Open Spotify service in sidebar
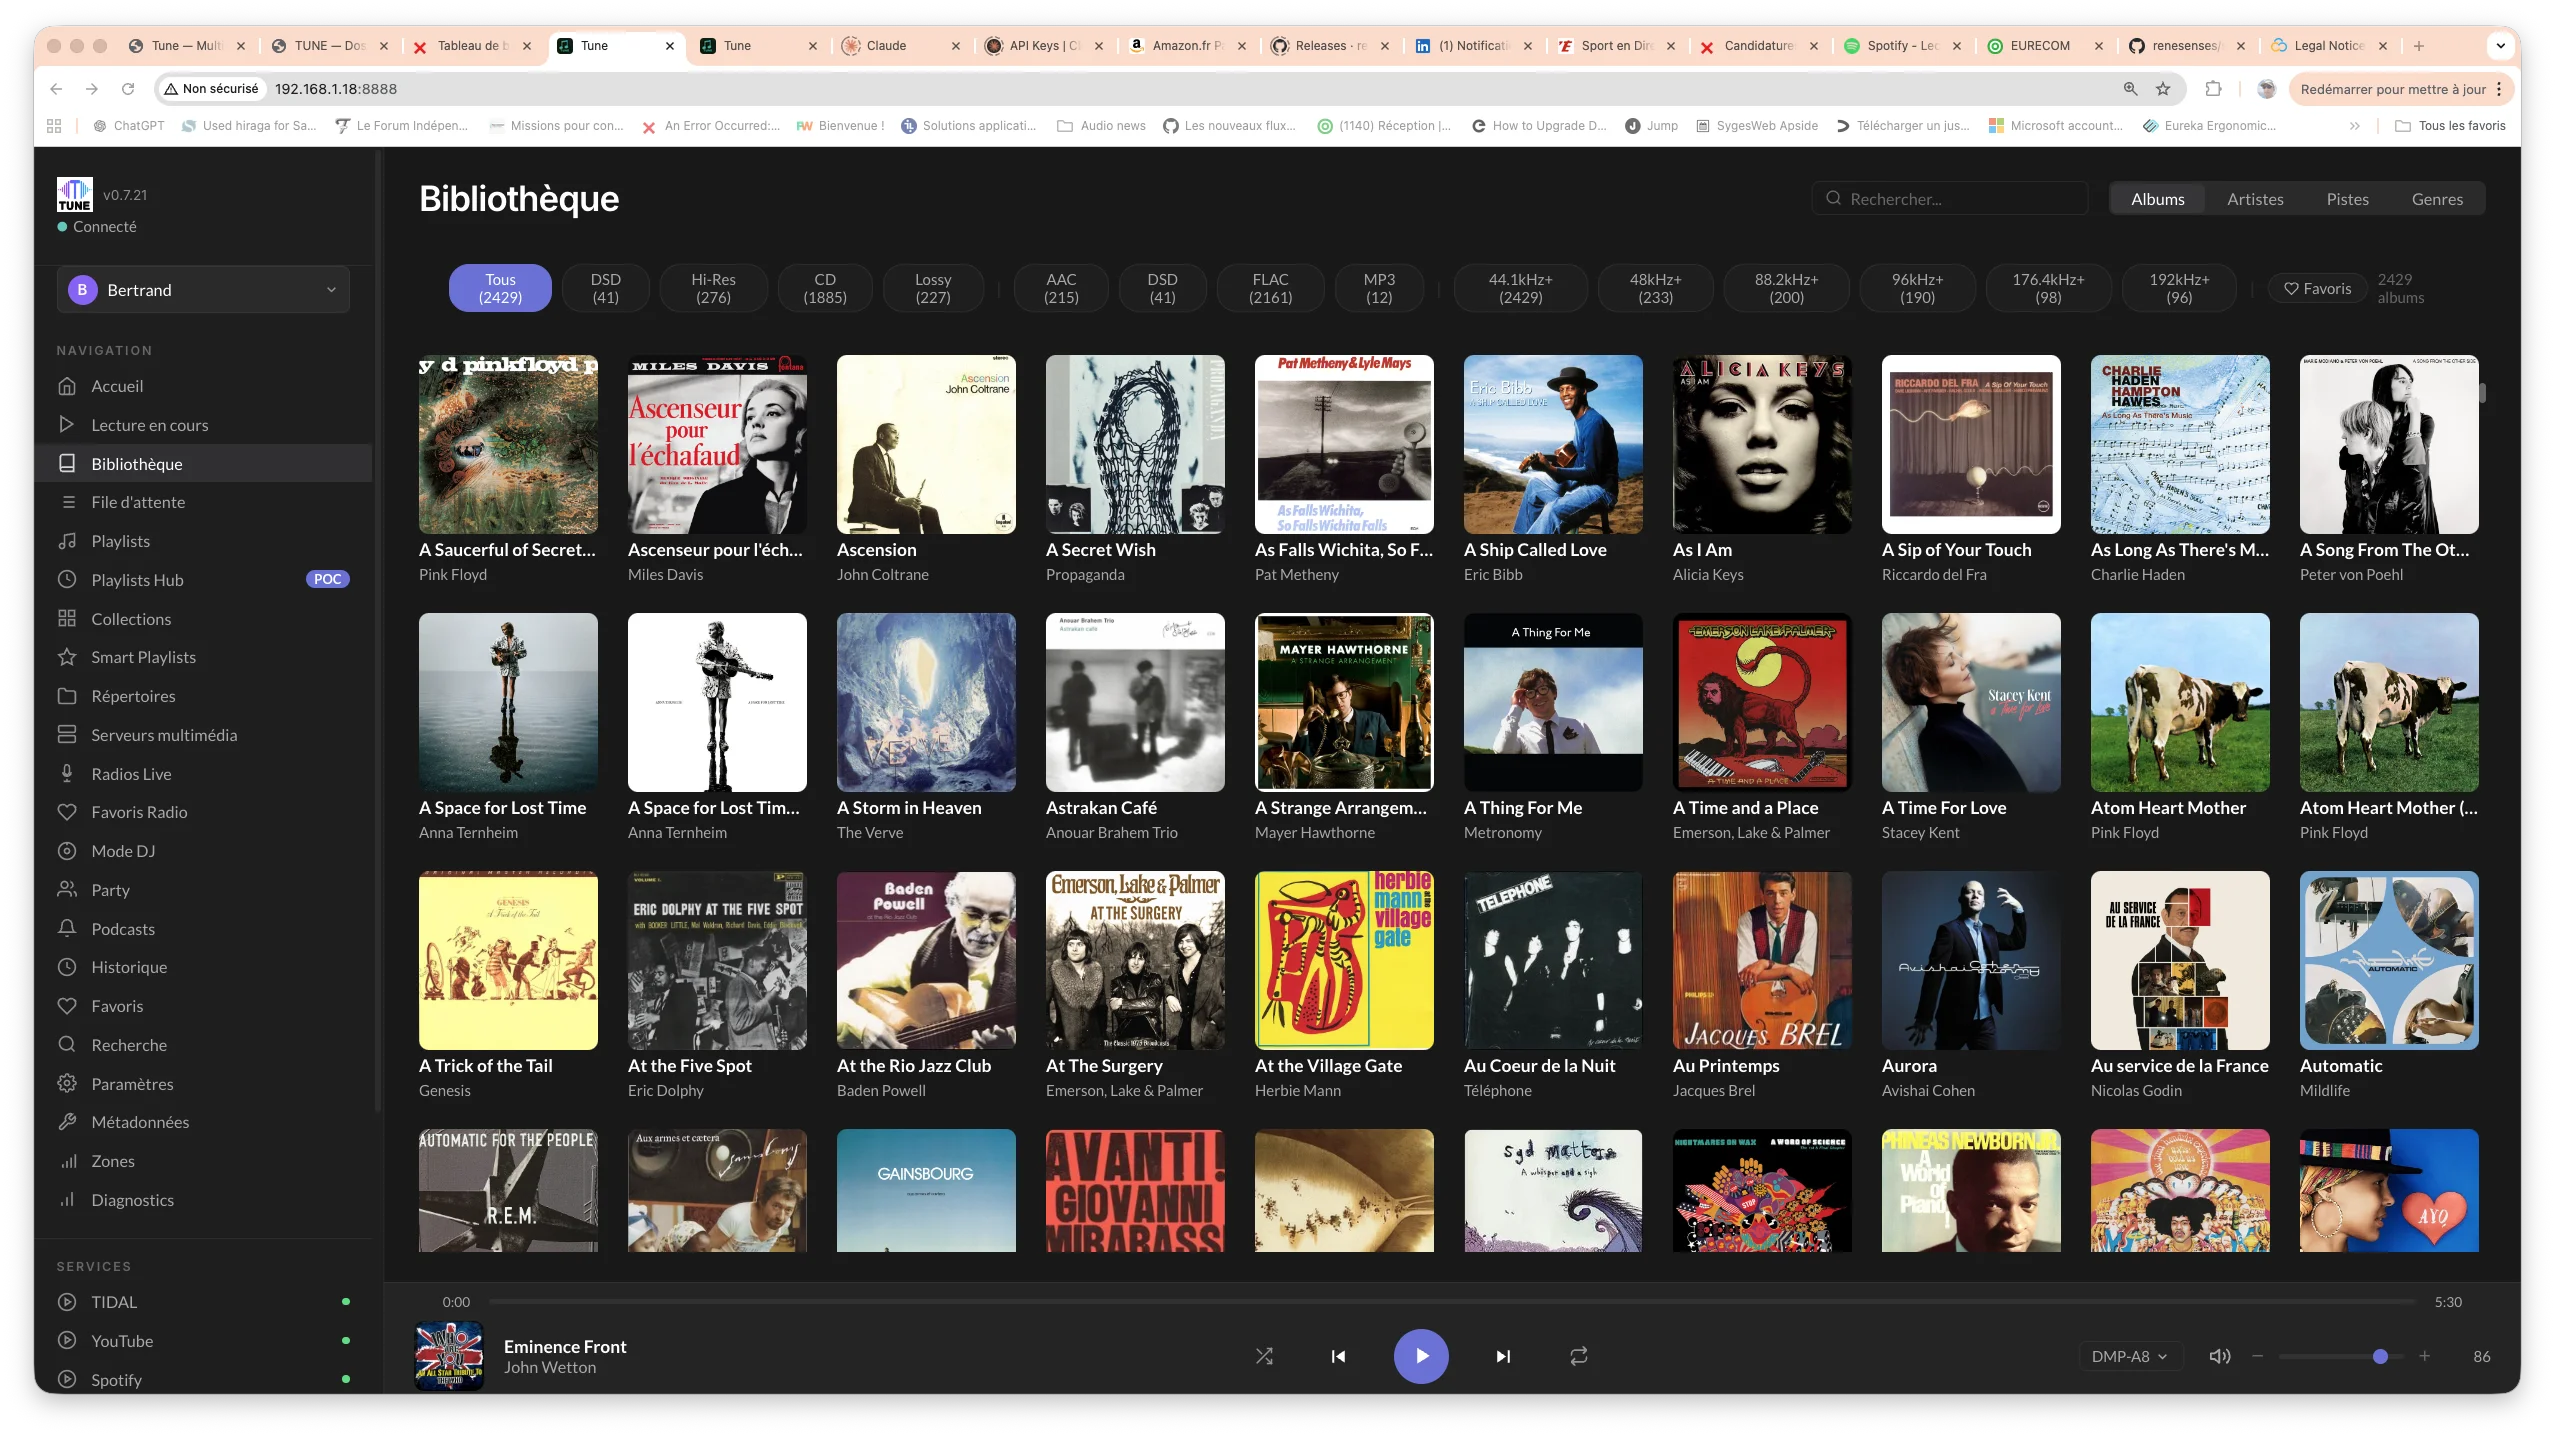The height and width of the screenshot is (1436, 2555). [203, 1380]
